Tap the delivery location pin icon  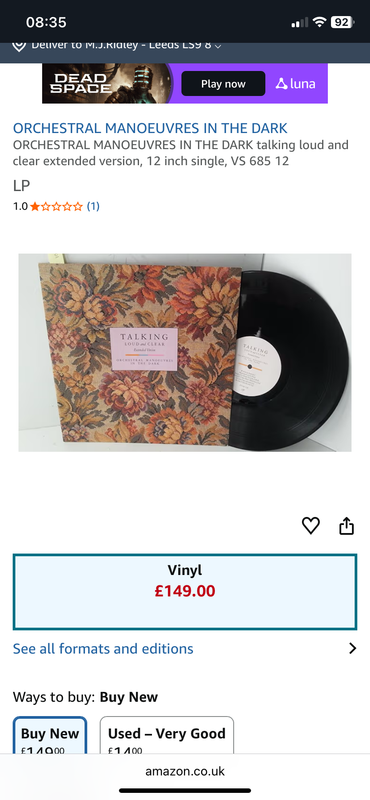[x=19, y=45]
